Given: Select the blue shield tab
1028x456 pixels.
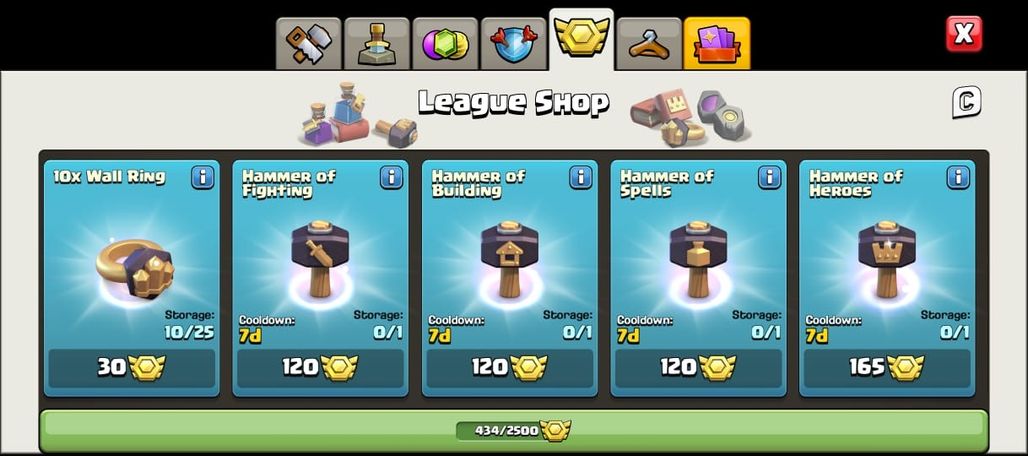Looking at the screenshot, I should pos(513,43).
